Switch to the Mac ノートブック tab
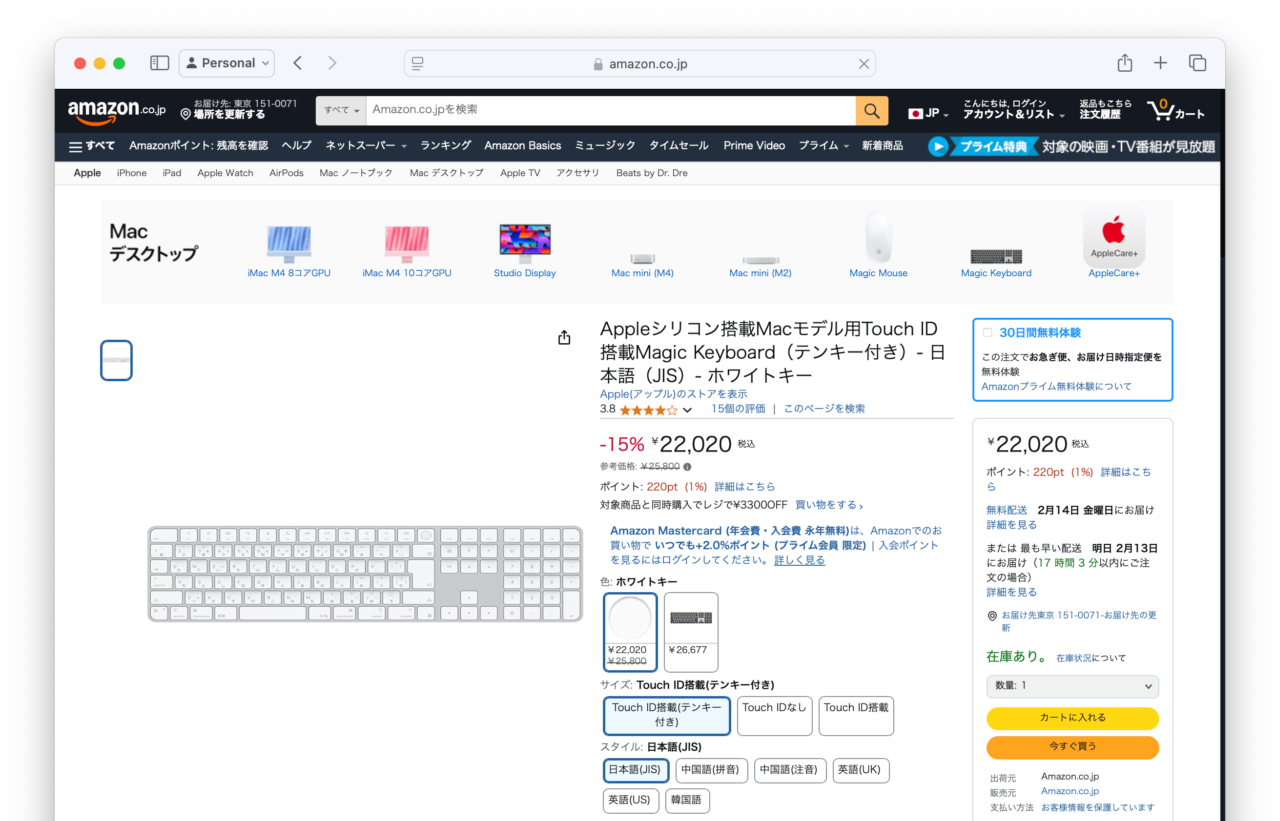Image resolution: width=1280 pixels, height=821 pixels. 356,173
